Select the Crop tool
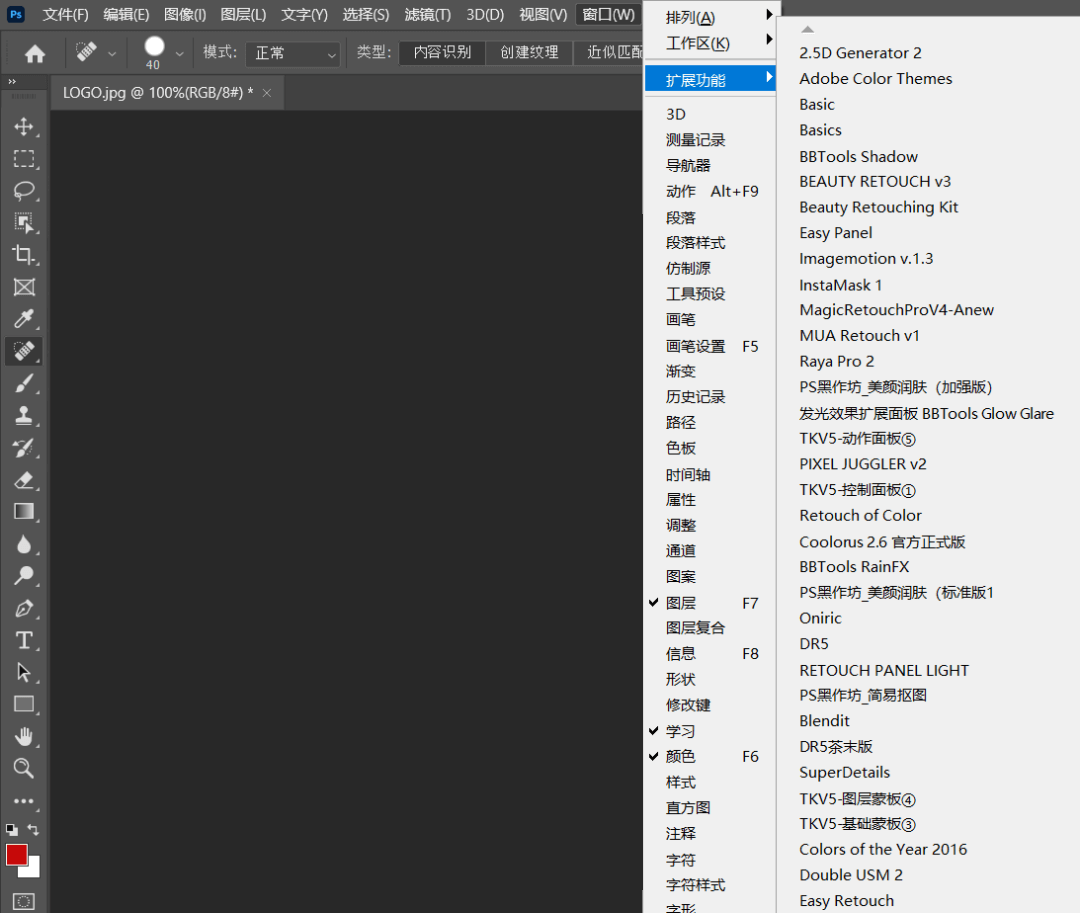This screenshot has height=913, width=1080. (24, 255)
